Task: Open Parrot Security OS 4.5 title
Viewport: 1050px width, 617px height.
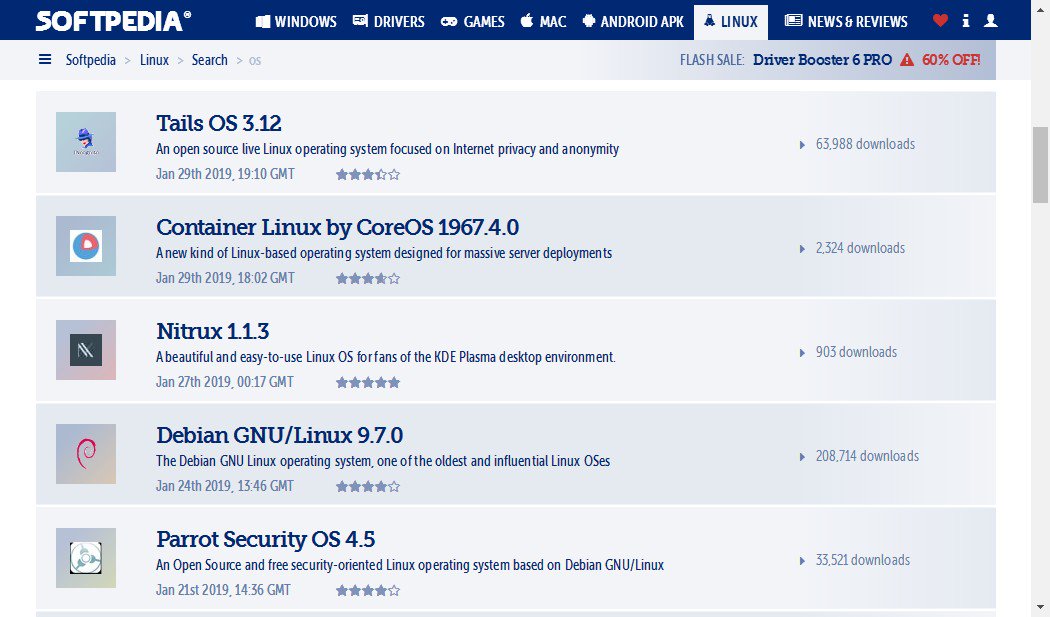Action: click(265, 539)
